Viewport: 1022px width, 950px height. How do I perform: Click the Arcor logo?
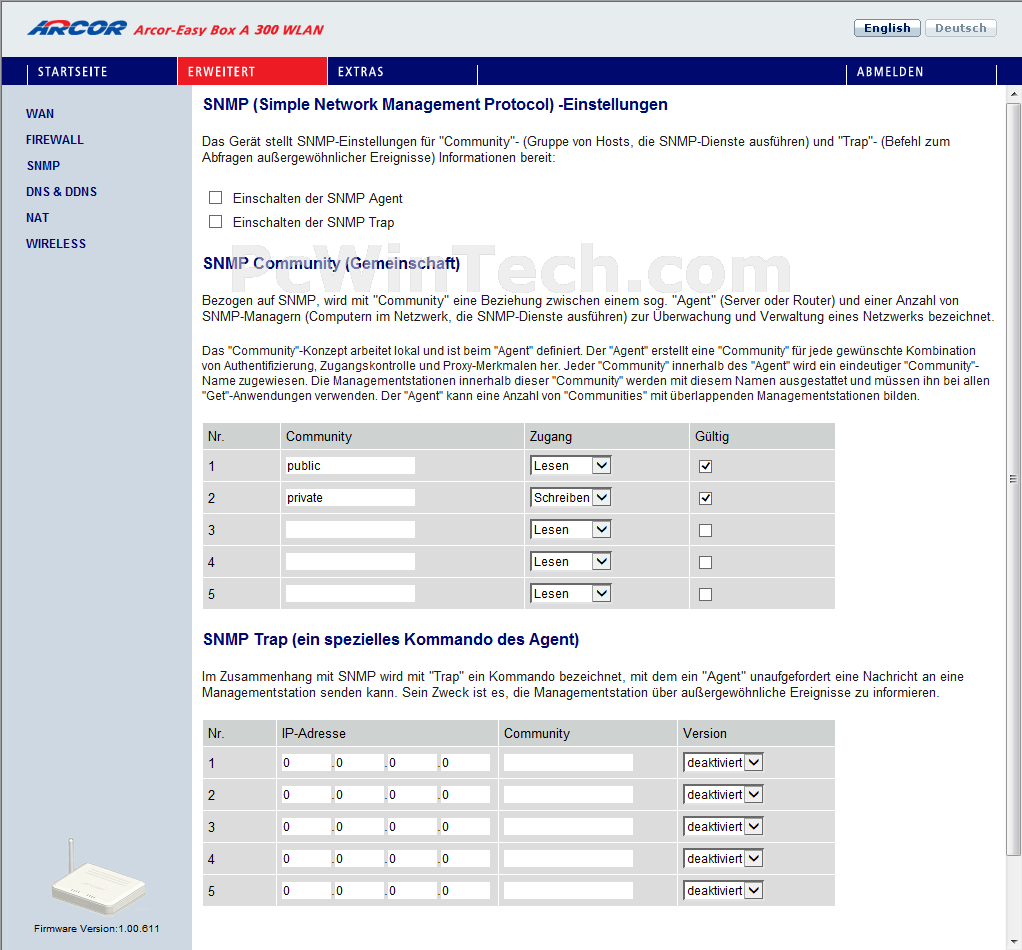click(77, 29)
